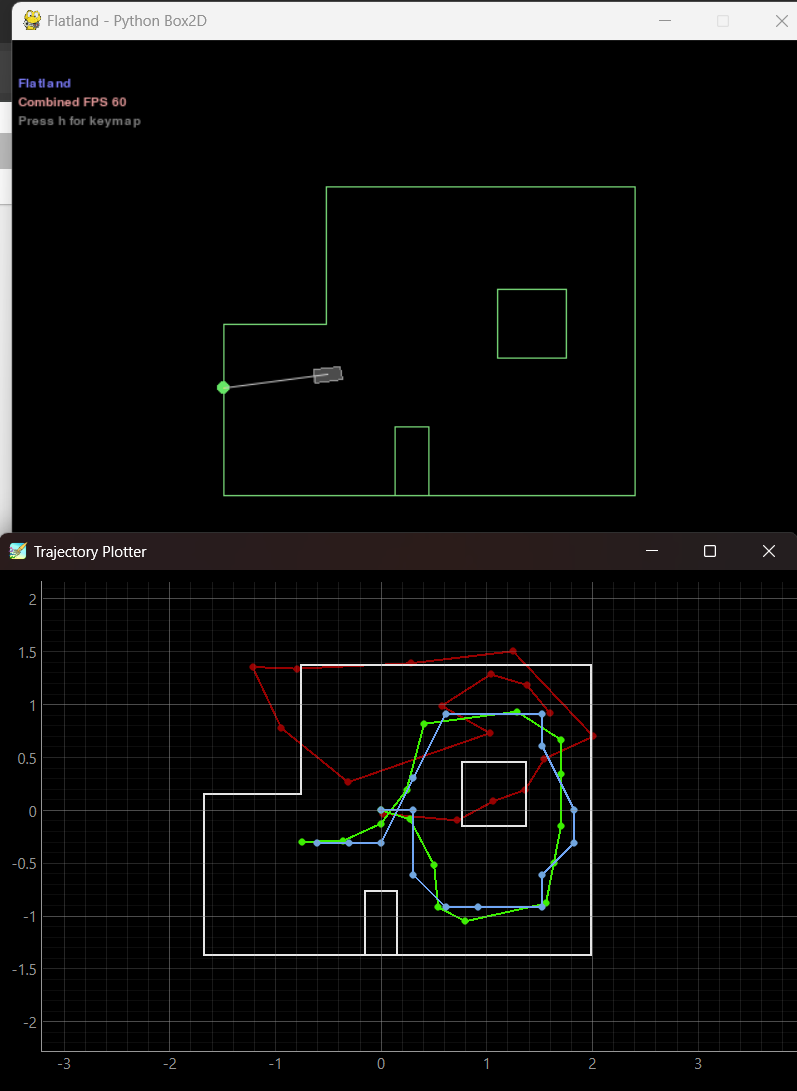Click y-axis label 0.5 in the plotter
The image size is (797, 1091).
[27, 758]
